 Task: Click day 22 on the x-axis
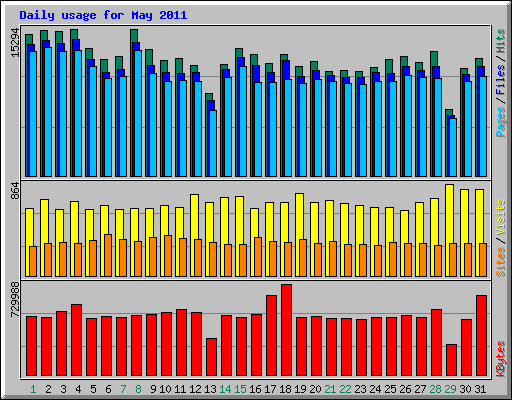[x=345, y=389]
